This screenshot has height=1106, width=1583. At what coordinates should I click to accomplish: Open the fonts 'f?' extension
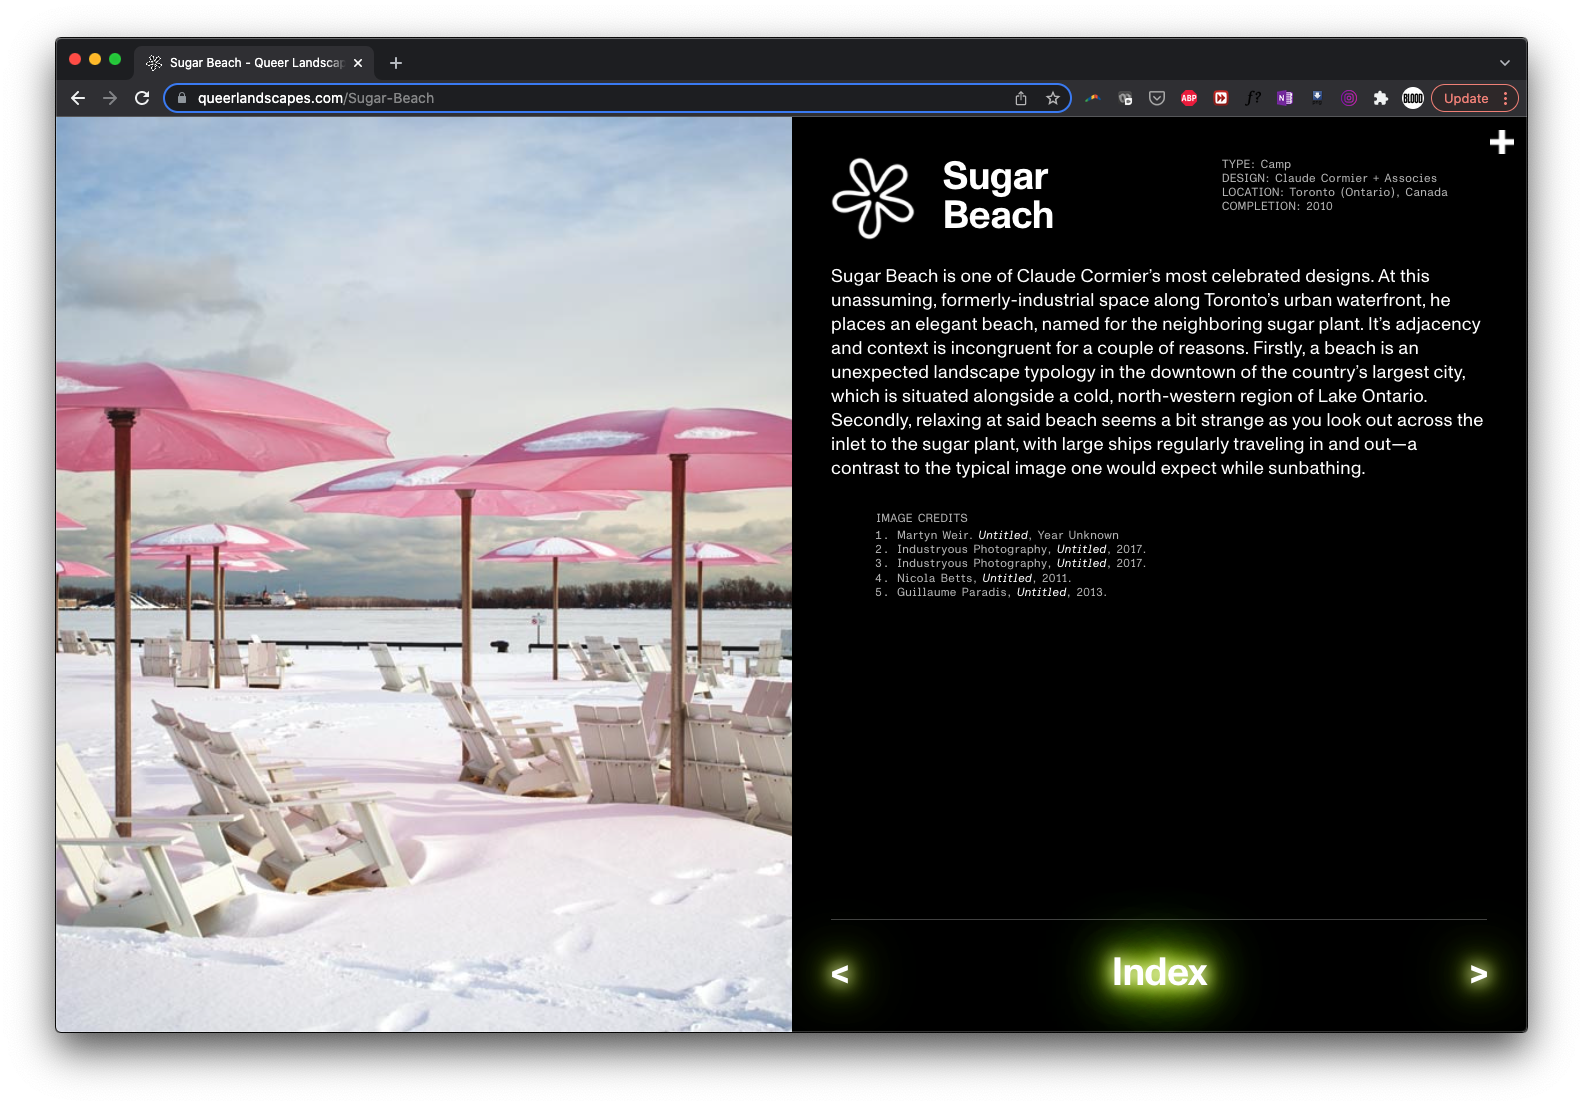point(1253,98)
